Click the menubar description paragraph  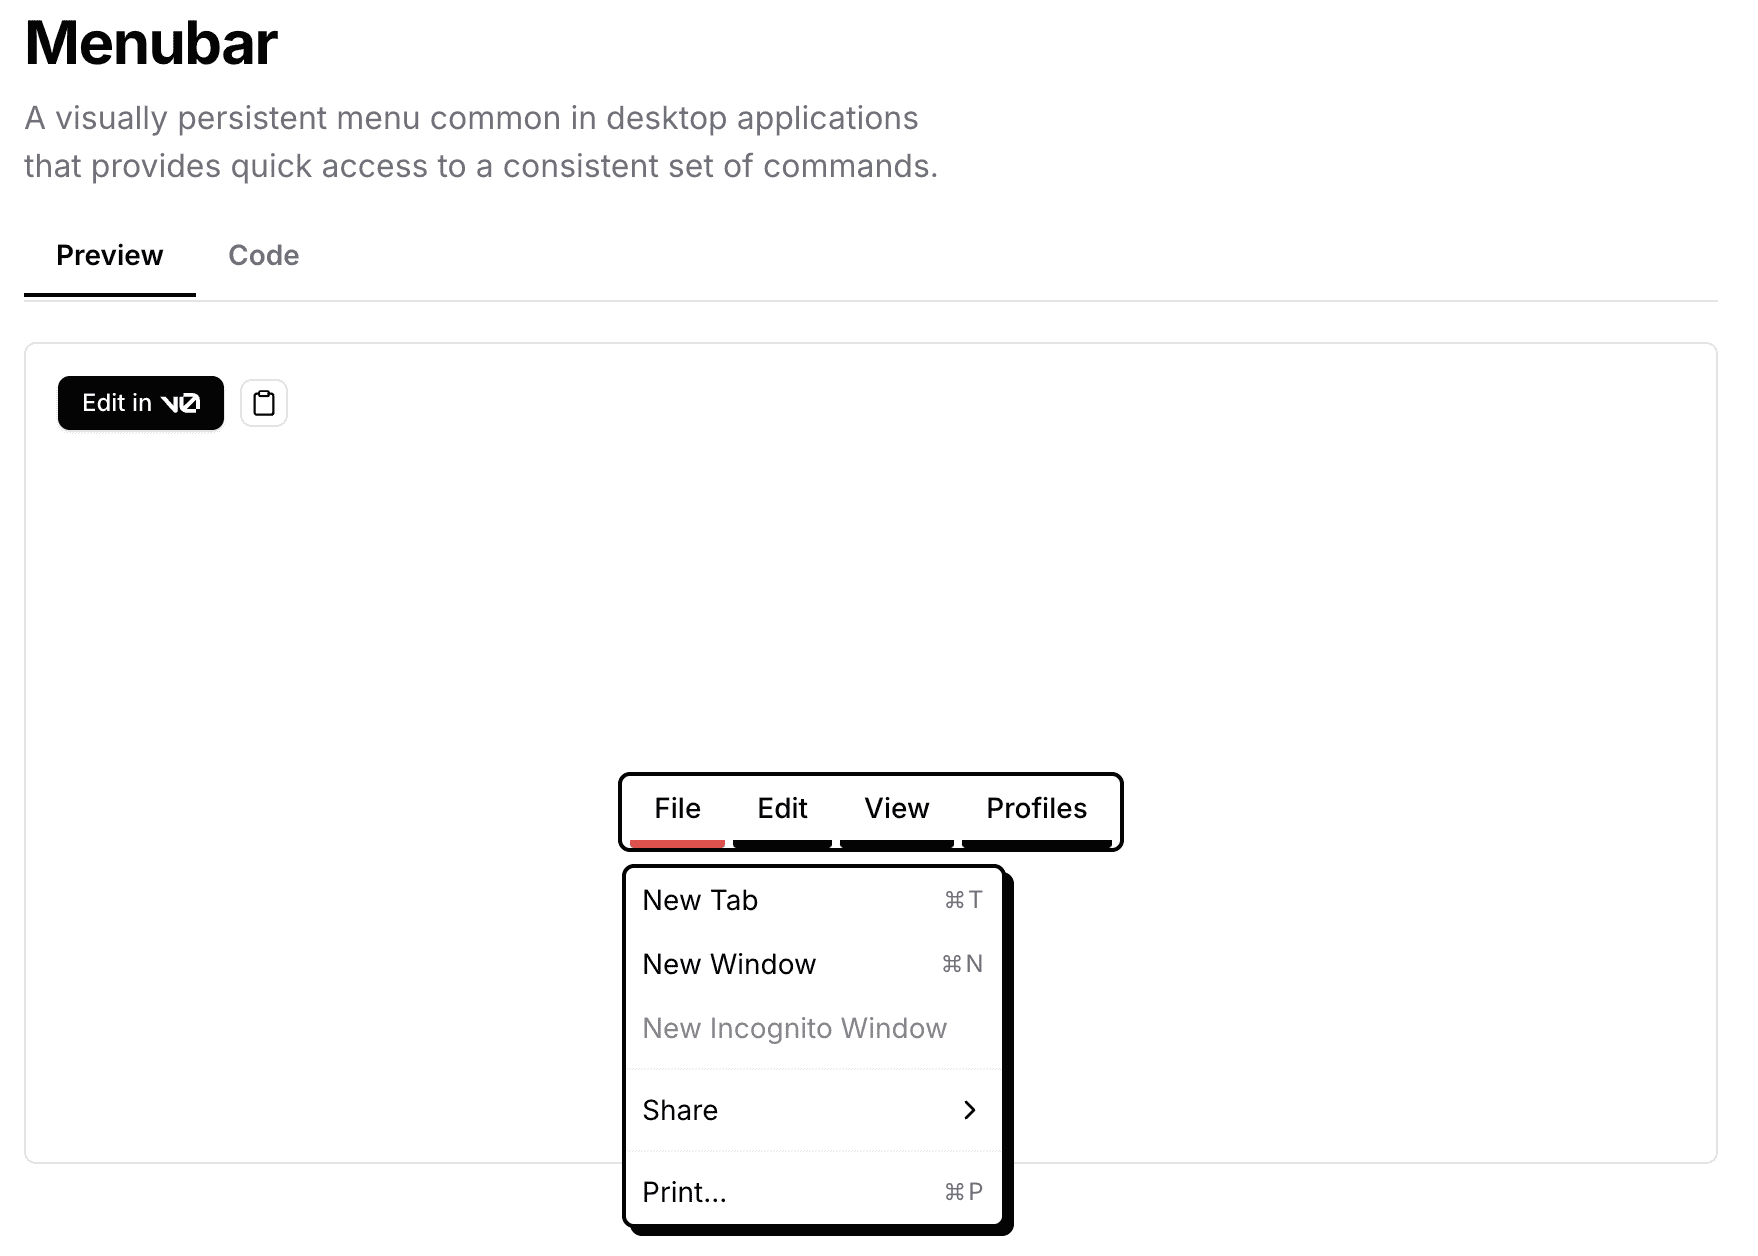pos(480,142)
